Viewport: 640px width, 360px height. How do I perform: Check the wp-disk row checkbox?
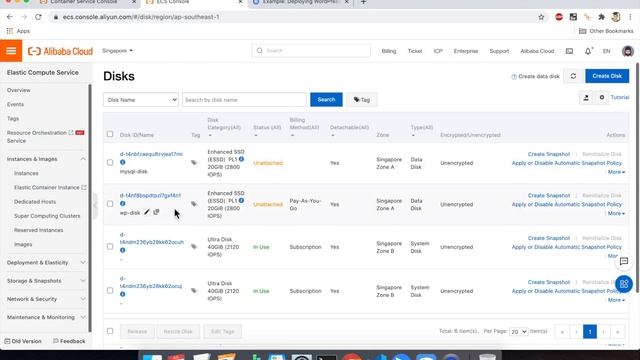110,204
